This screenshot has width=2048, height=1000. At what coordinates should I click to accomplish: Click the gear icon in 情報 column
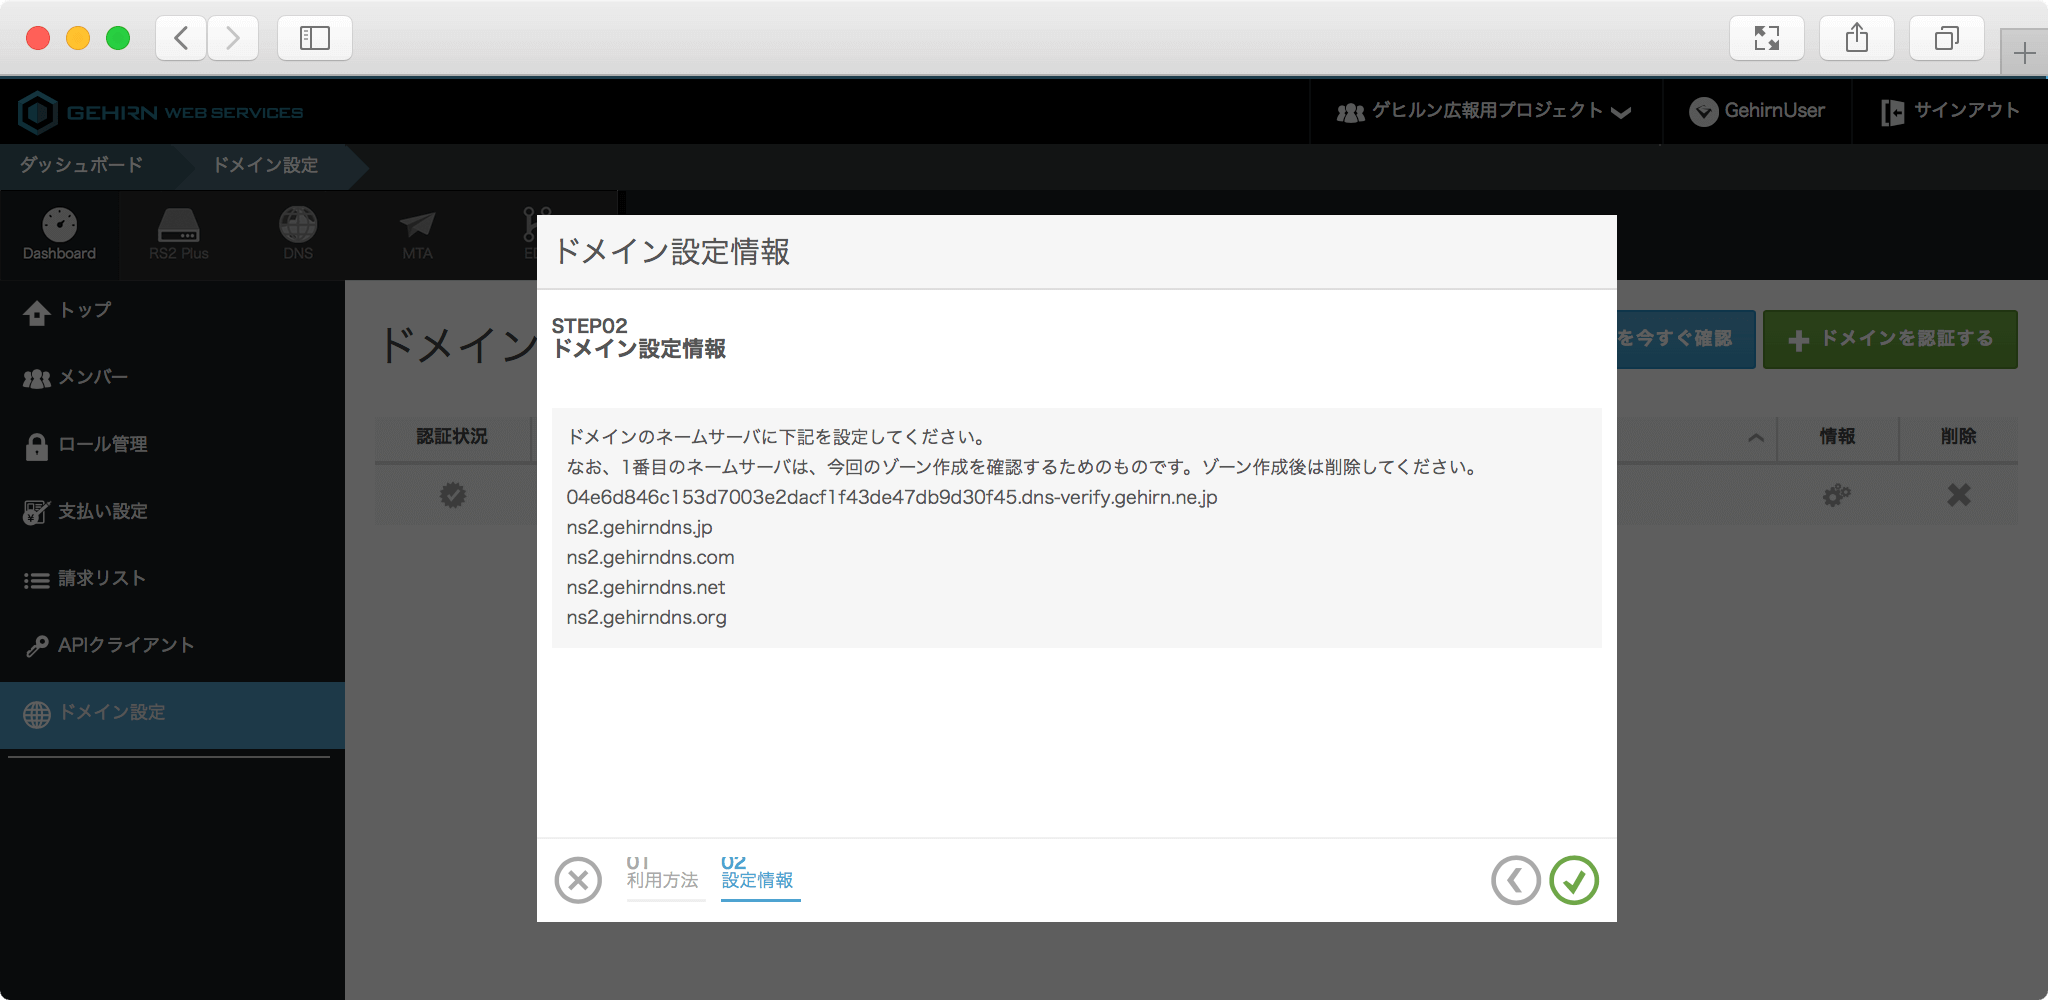point(1837,495)
